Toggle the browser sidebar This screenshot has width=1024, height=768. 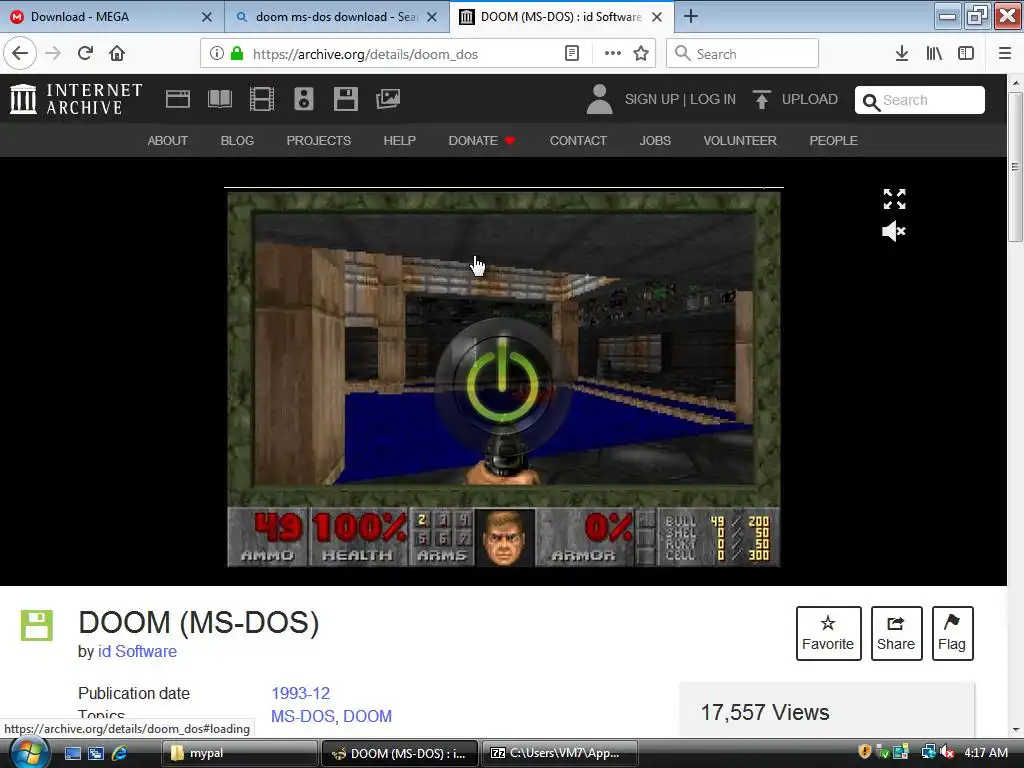coord(966,54)
